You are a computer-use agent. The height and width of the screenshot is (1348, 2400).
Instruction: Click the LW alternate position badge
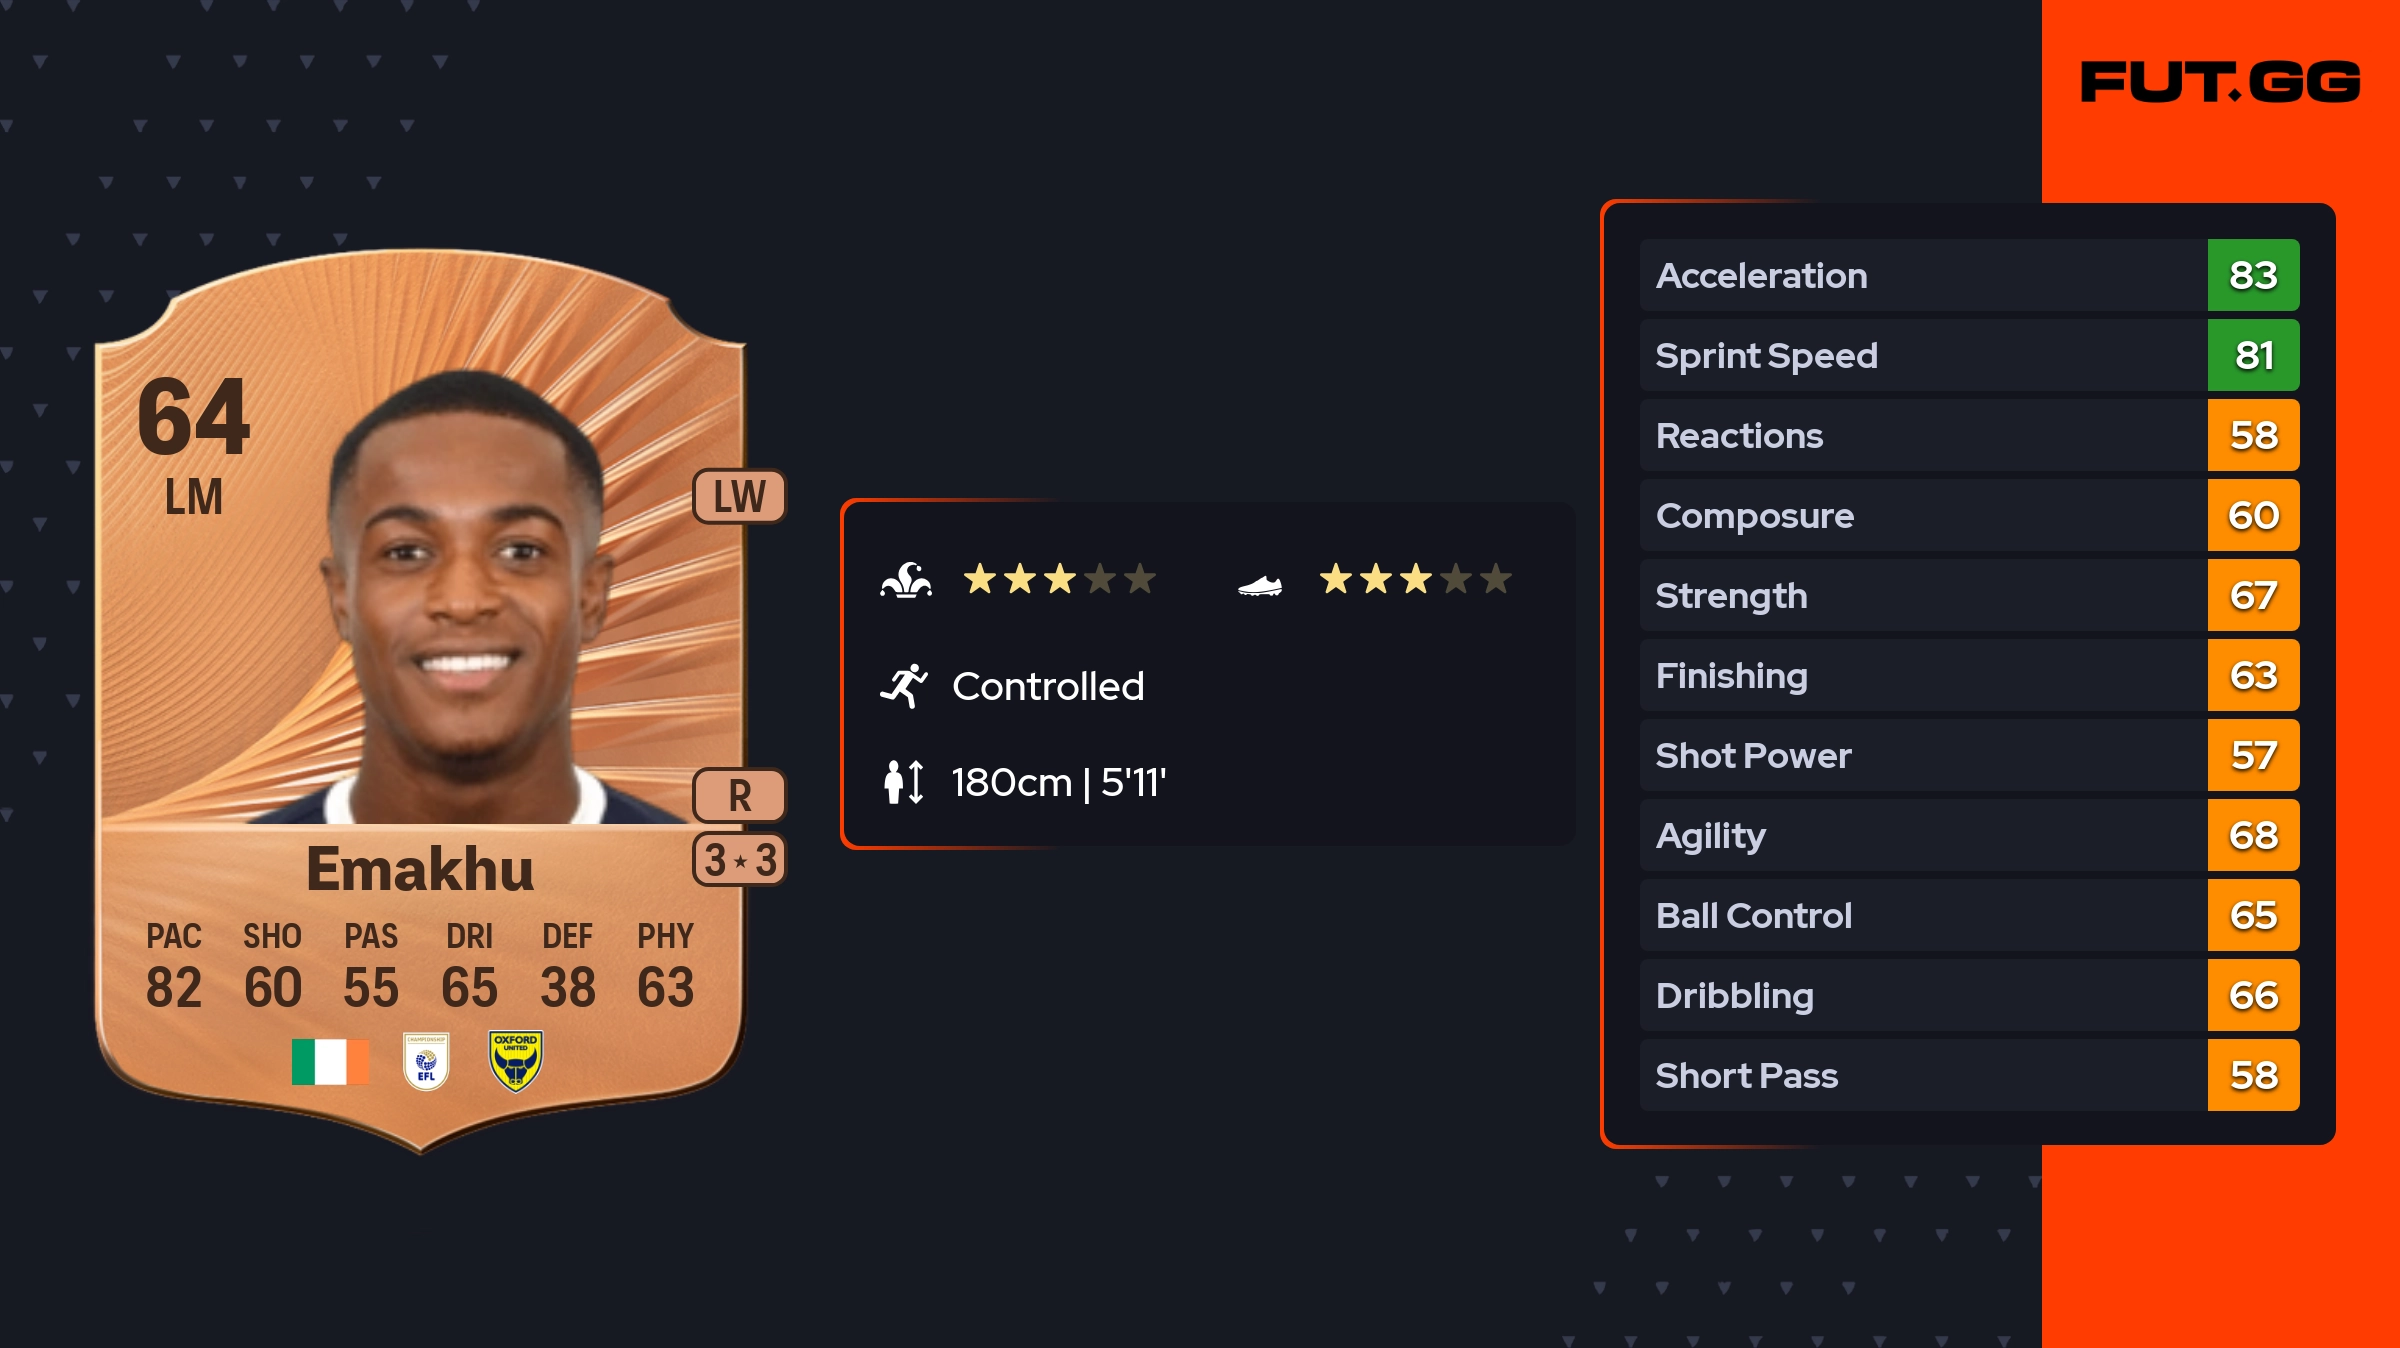[x=739, y=497]
